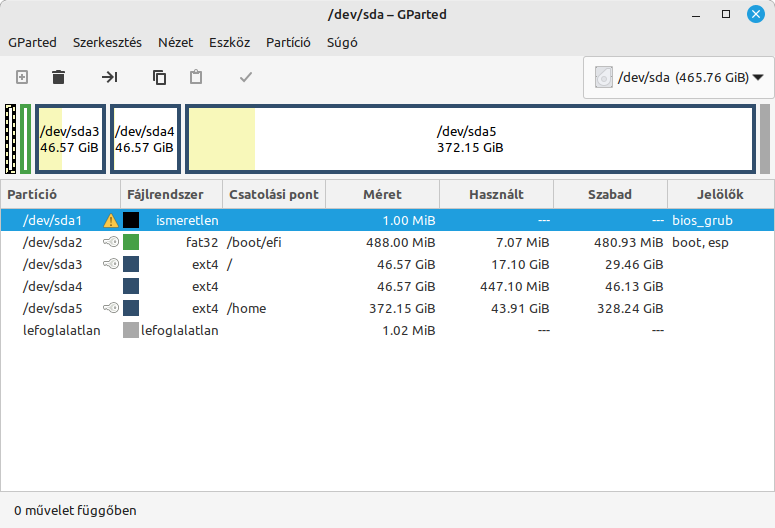775x528 pixels.
Task: Sort by the Fájlrendszer column header
Action: point(172,194)
